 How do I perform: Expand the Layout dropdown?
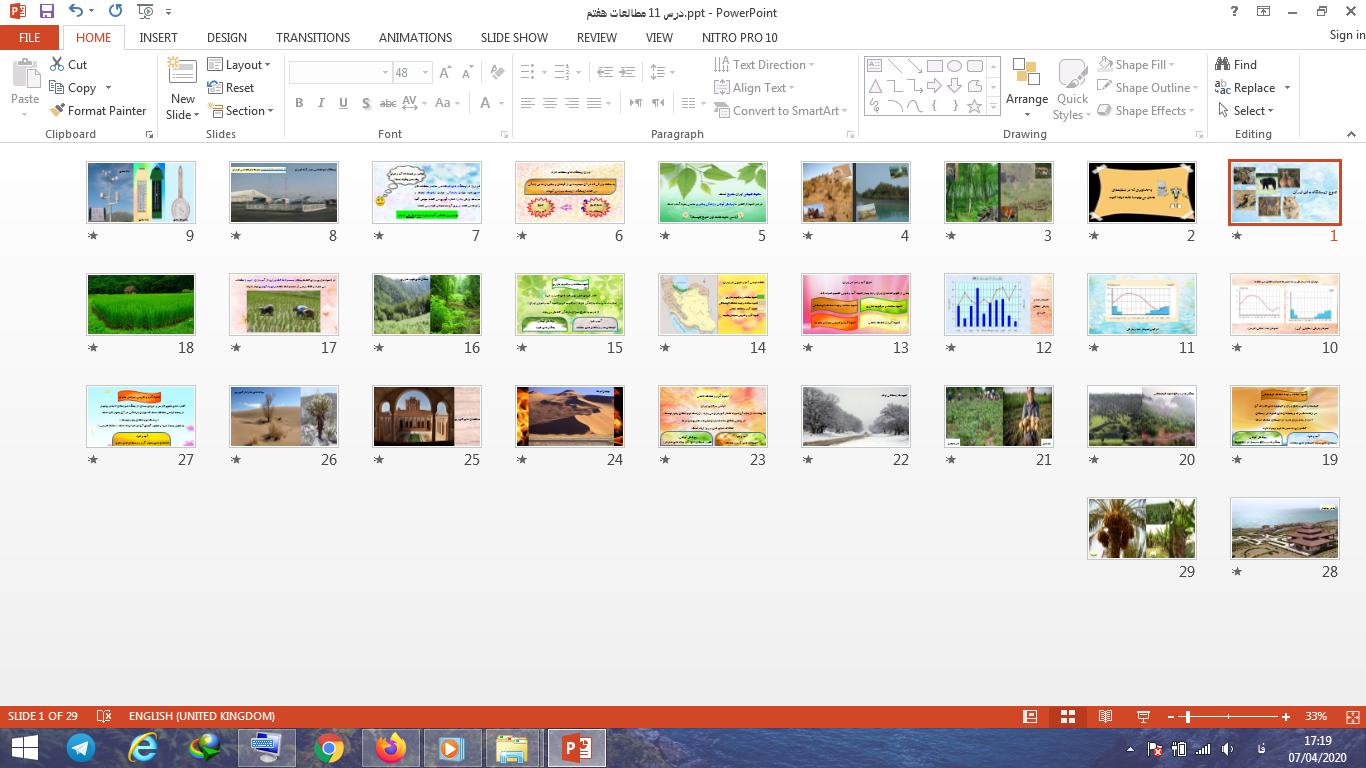click(240, 65)
